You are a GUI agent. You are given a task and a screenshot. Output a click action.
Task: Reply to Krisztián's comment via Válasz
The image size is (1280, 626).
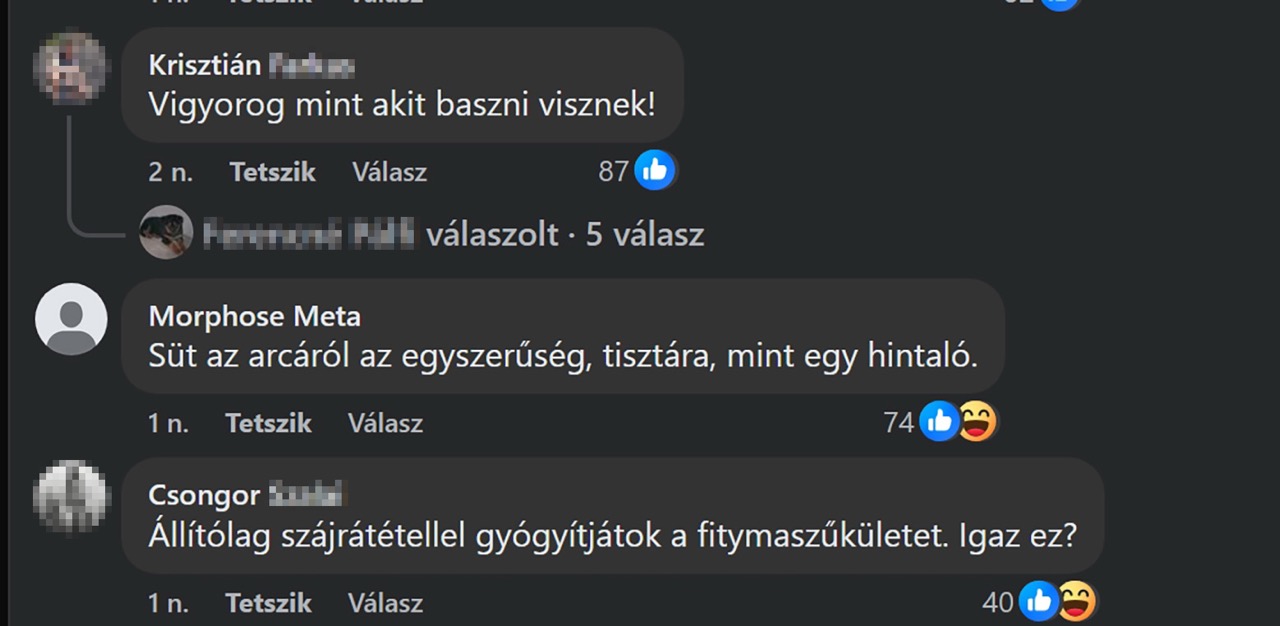click(x=389, y=172)
